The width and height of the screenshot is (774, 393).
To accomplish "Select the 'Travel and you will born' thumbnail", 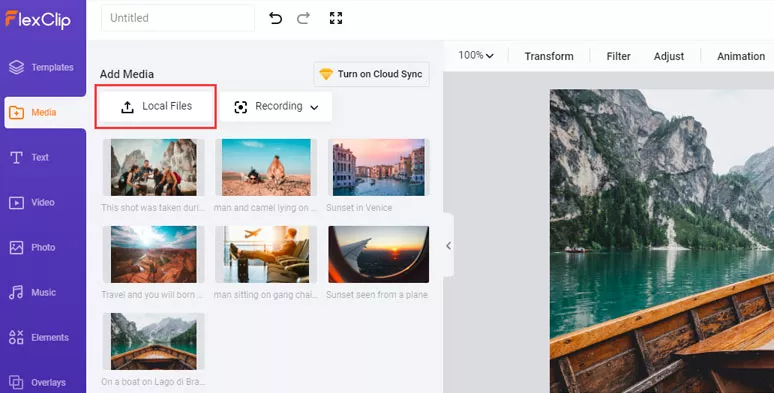I will click(154, 254).
